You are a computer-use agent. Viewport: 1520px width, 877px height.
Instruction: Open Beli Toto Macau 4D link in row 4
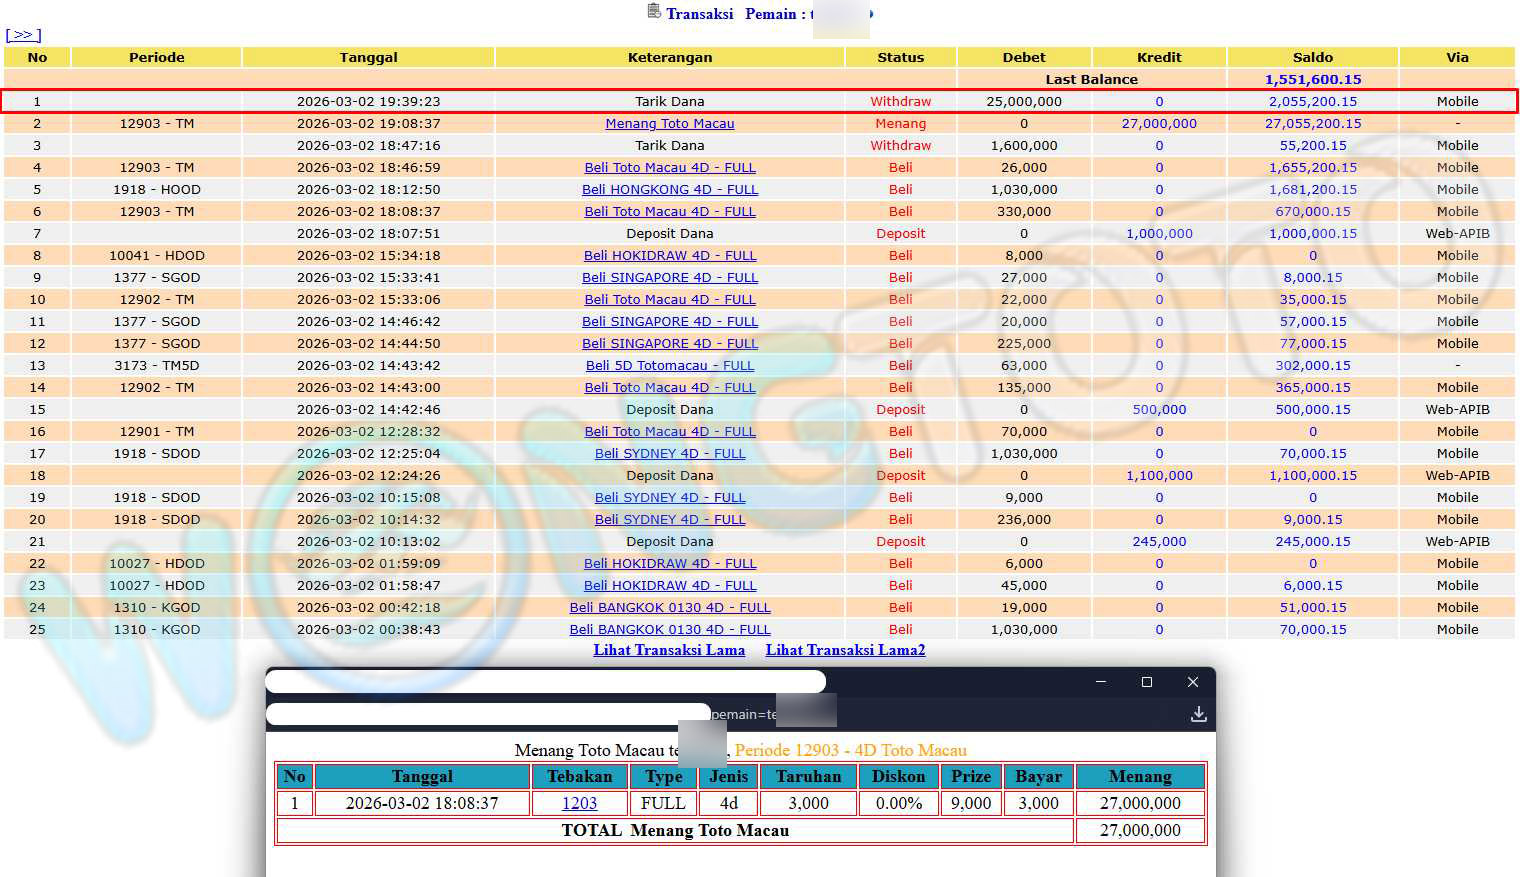tap(669, 168)
